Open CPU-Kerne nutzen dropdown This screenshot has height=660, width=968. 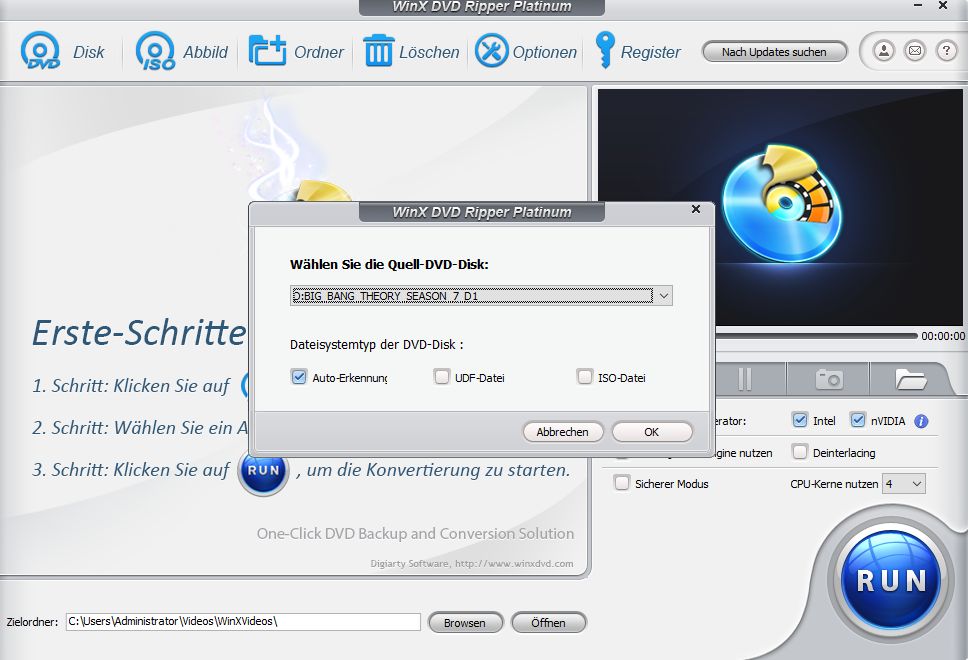tap(904, 484)
